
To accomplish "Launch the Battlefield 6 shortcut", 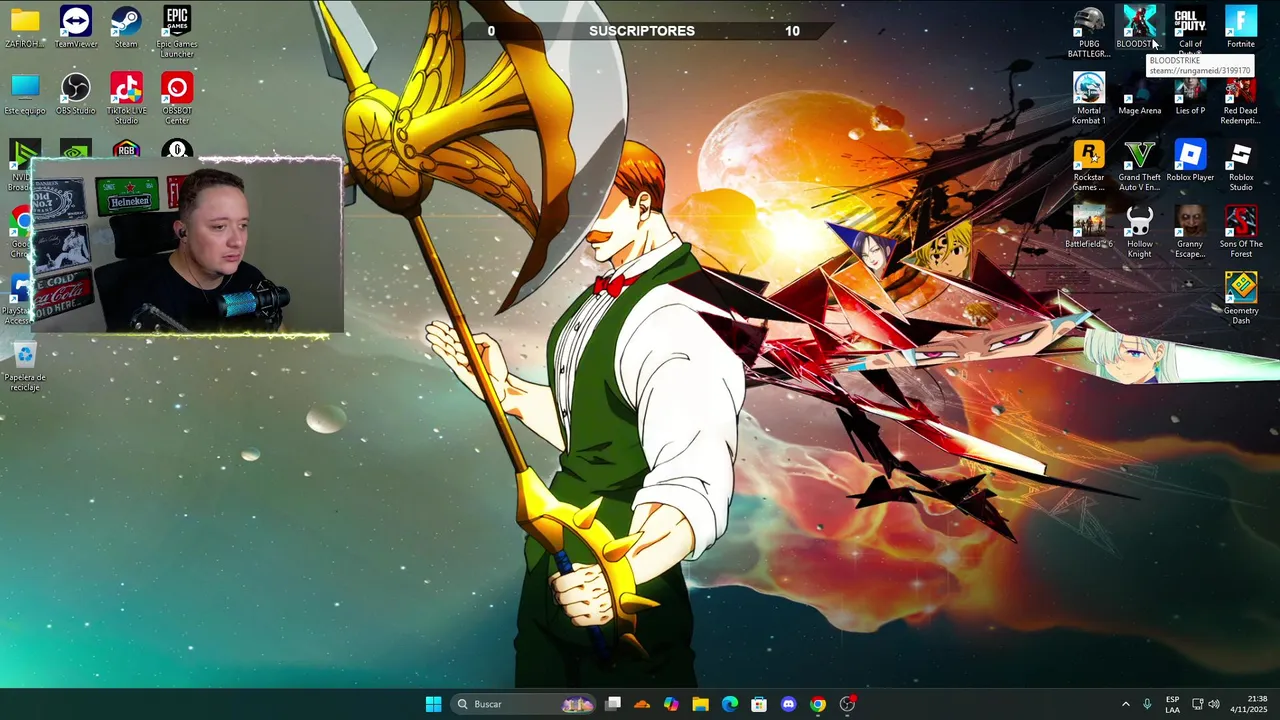I will (x=1089, y=227).
